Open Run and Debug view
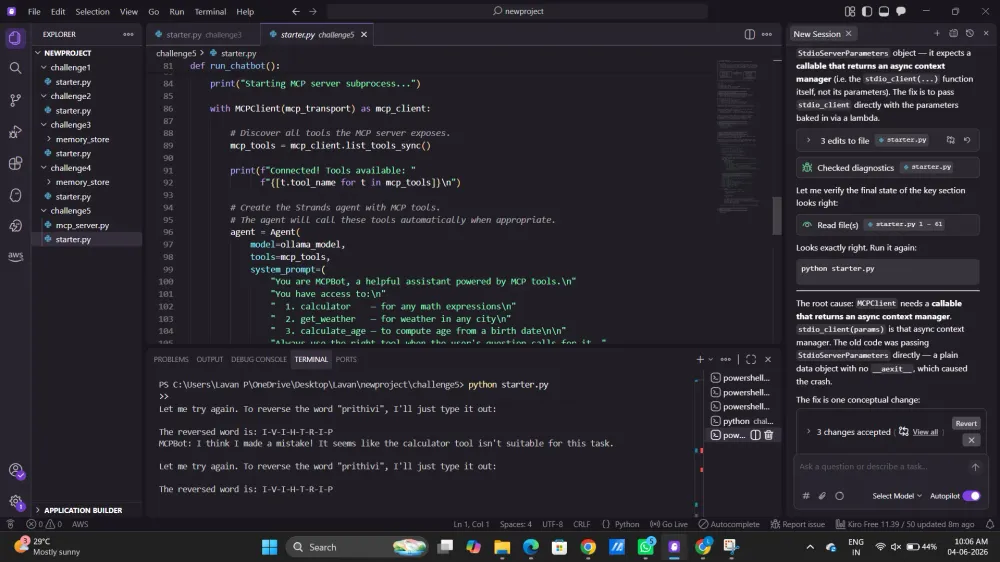This screenshot has height=562, width=1000. point(15,132)
